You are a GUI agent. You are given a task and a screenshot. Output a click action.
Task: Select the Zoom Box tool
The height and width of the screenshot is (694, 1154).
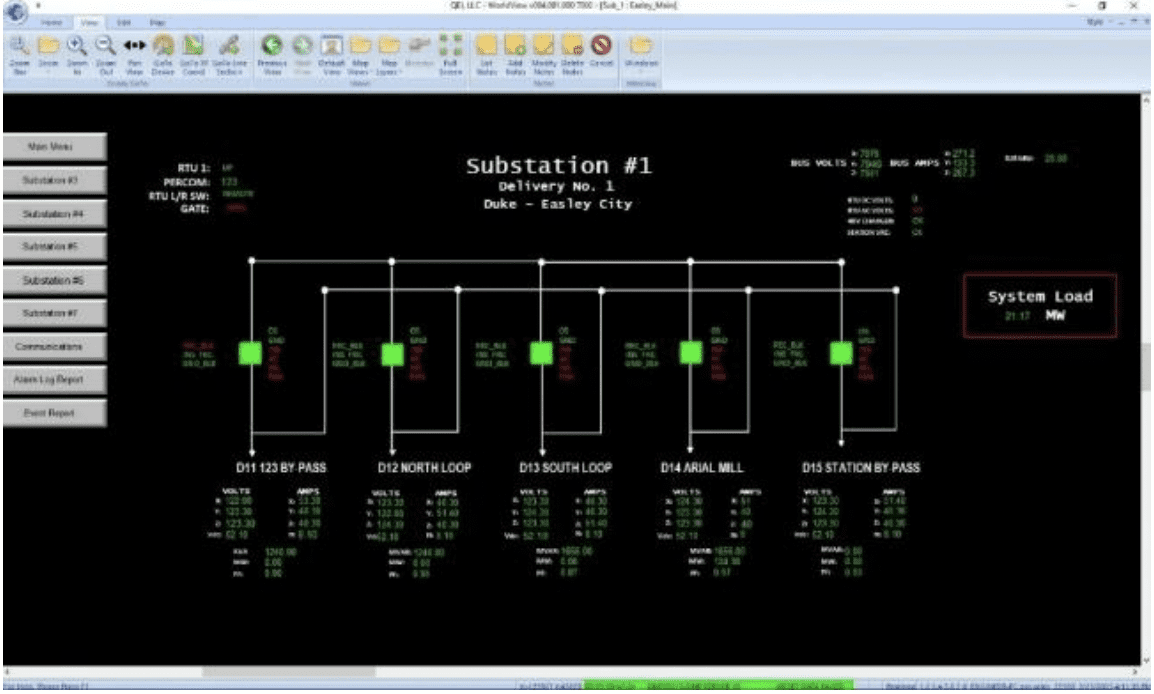19,54
